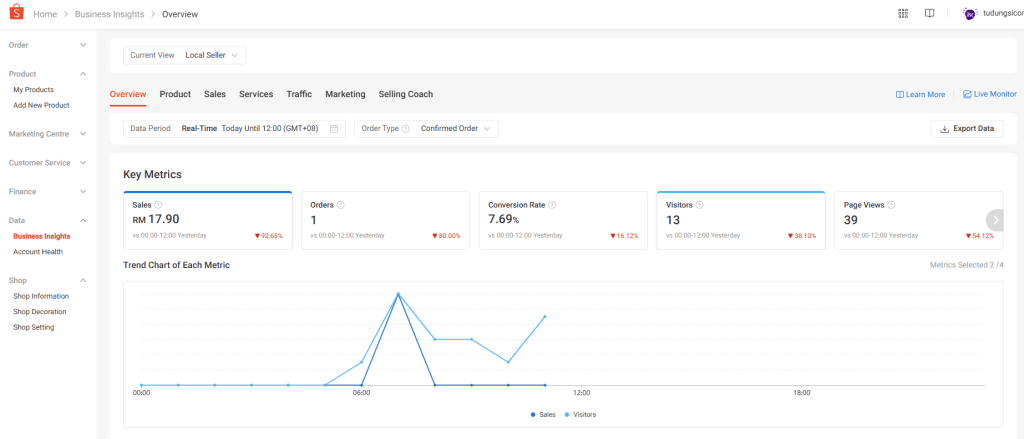Open Shop Setting in sidebar

click(33, 327)
